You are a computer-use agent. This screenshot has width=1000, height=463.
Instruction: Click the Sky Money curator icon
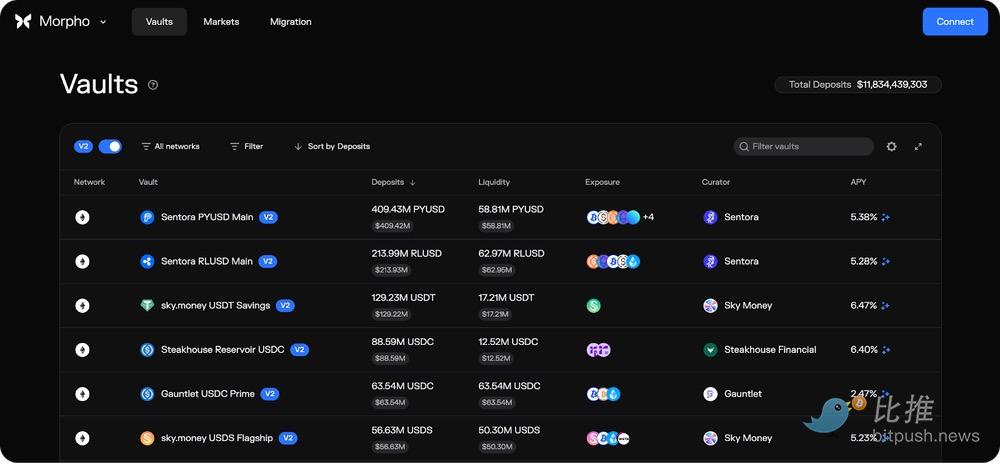coord(710,305)
